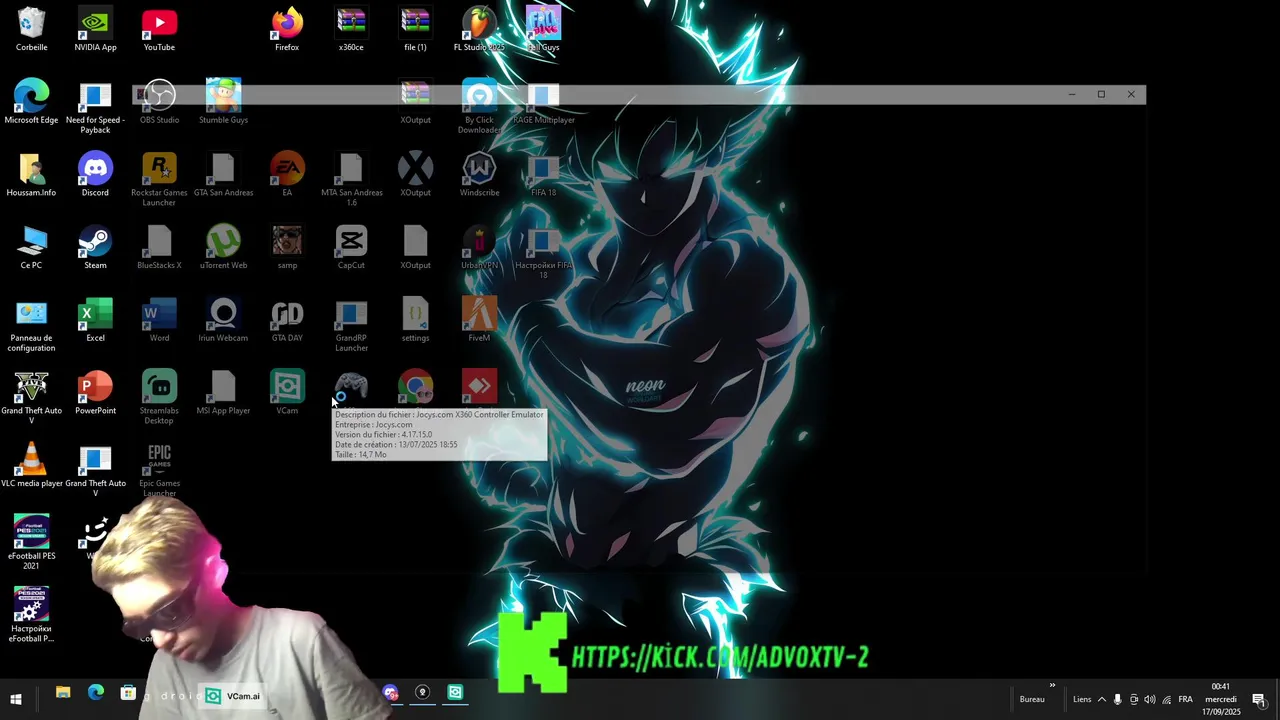Open the notification center icon
This screenshot has height=720, width=1280.
pos(1259,699)
